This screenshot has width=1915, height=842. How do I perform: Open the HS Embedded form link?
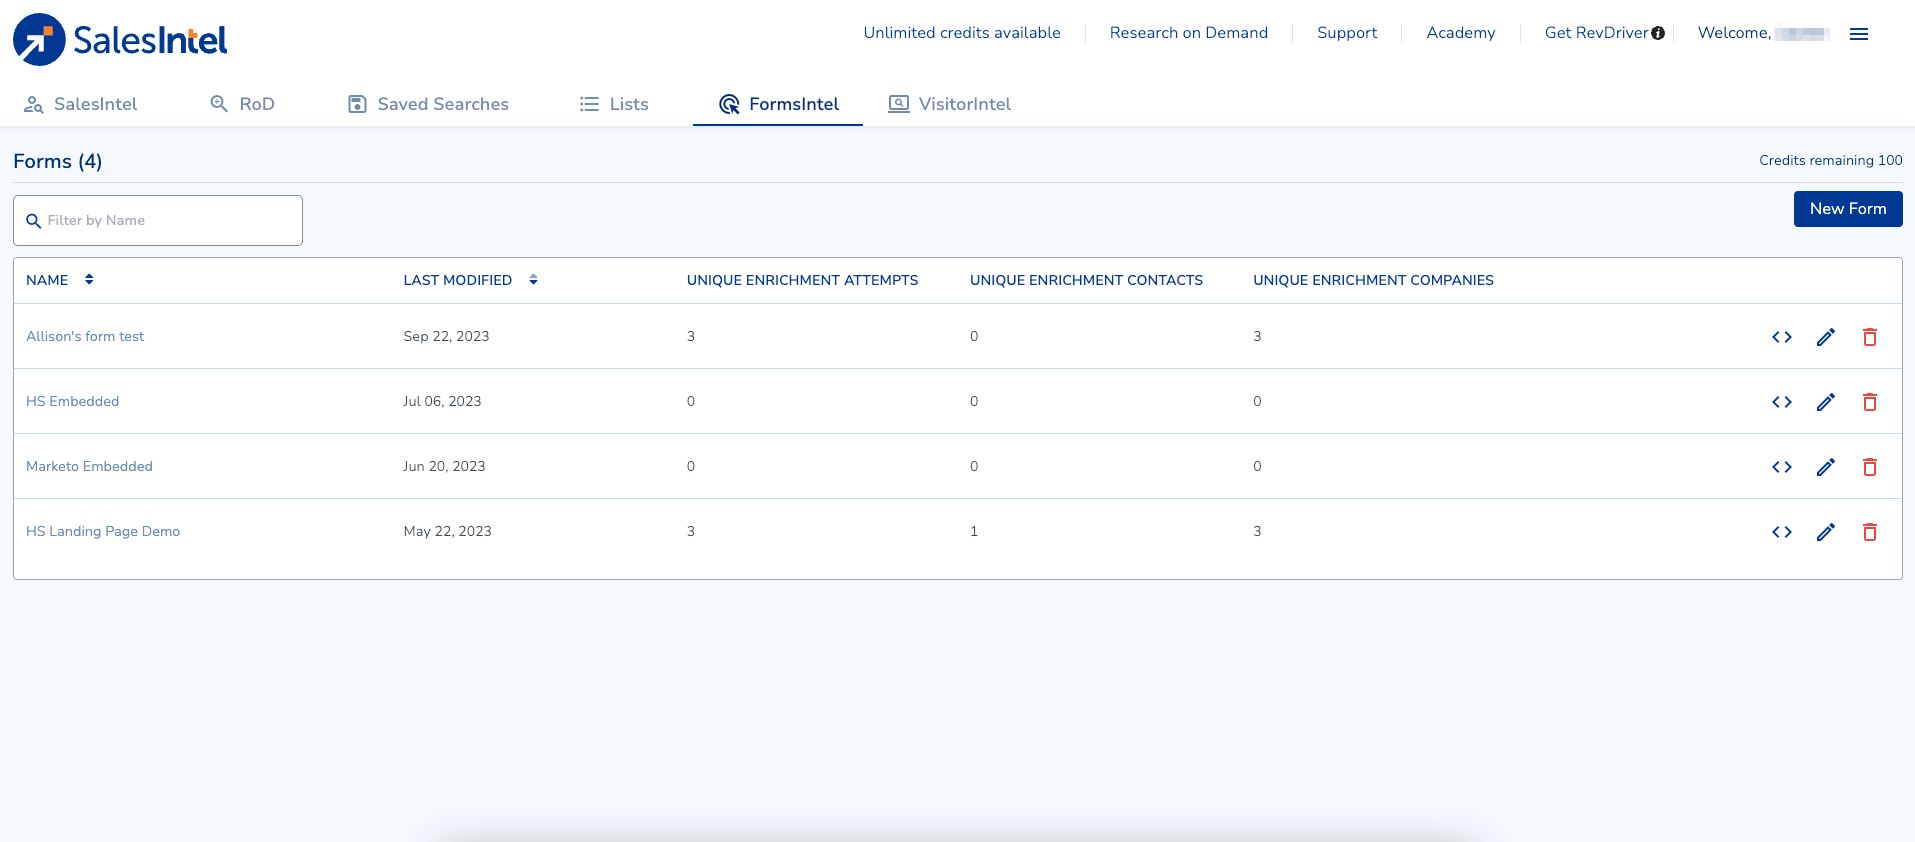click(72, 402)
